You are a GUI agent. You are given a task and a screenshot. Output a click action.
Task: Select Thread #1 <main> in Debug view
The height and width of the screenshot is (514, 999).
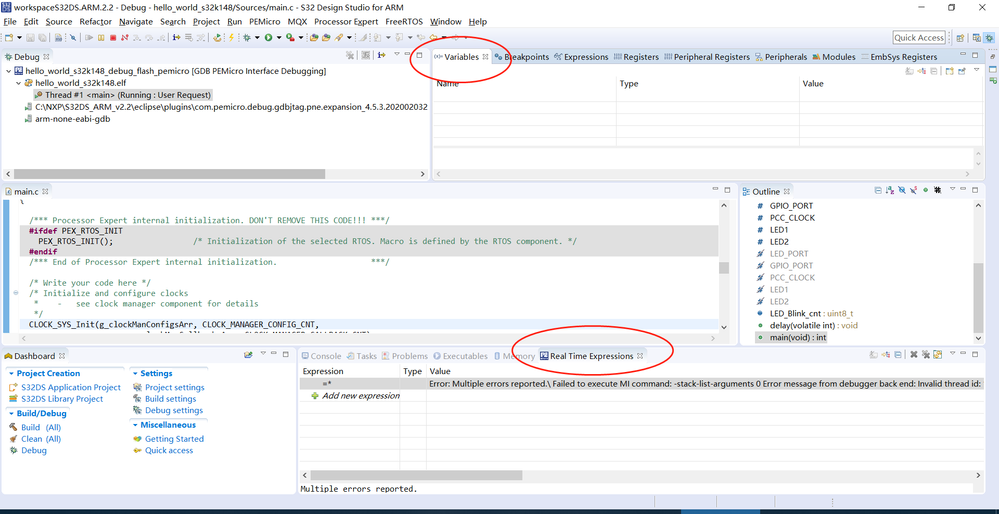click(122, 94)
